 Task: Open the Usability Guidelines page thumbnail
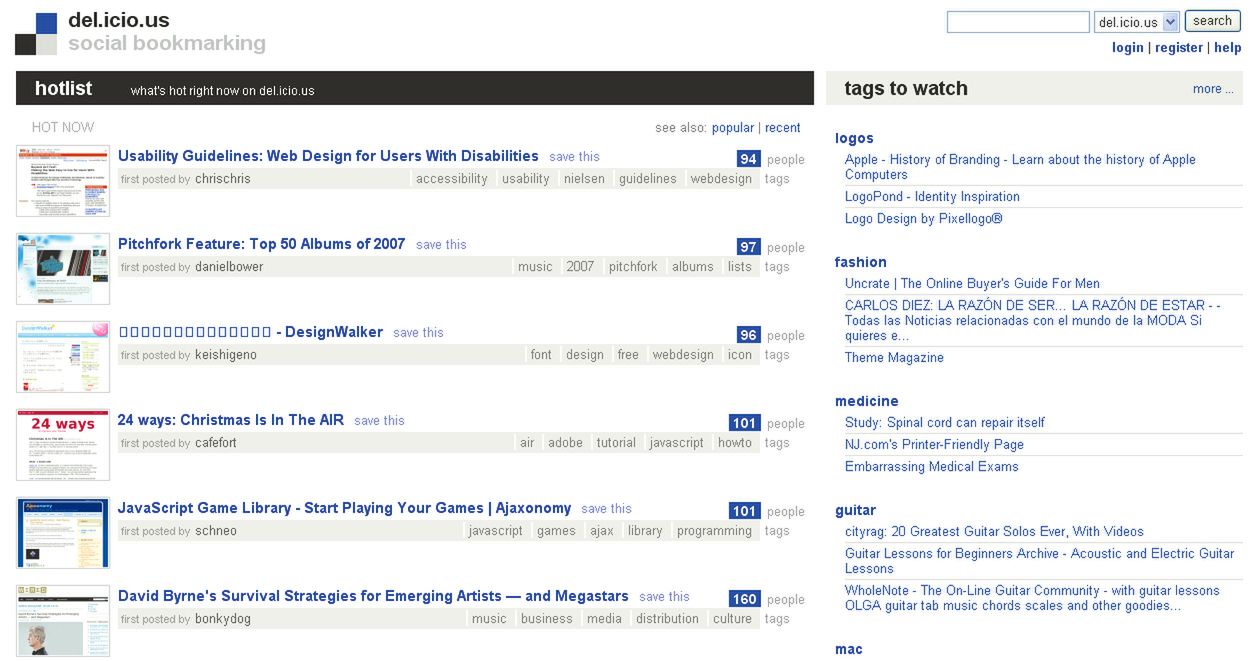click(63, 181)
